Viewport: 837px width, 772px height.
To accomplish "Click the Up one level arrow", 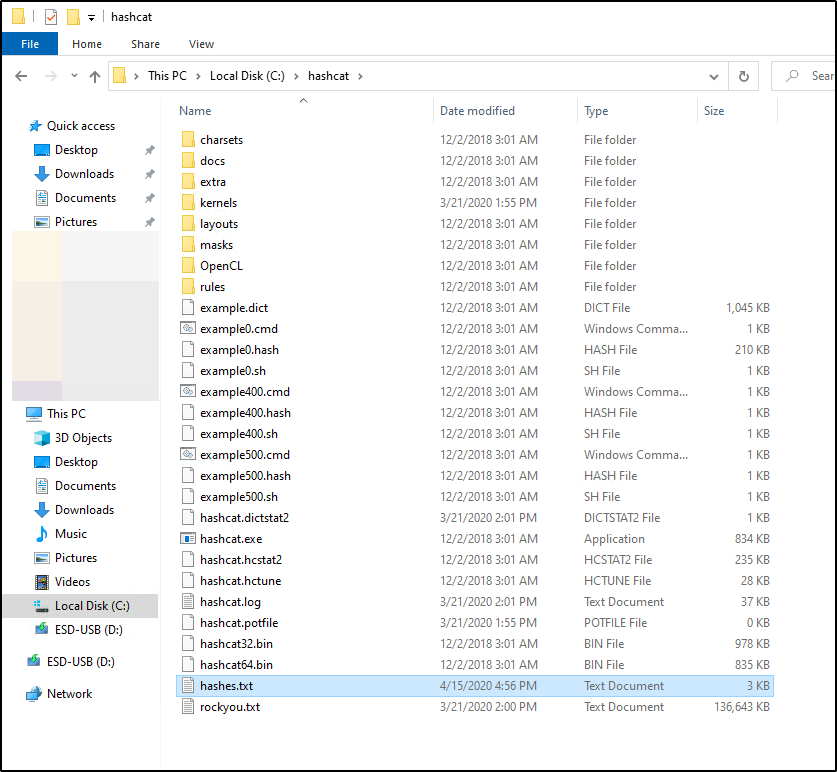I will point(95,76).
